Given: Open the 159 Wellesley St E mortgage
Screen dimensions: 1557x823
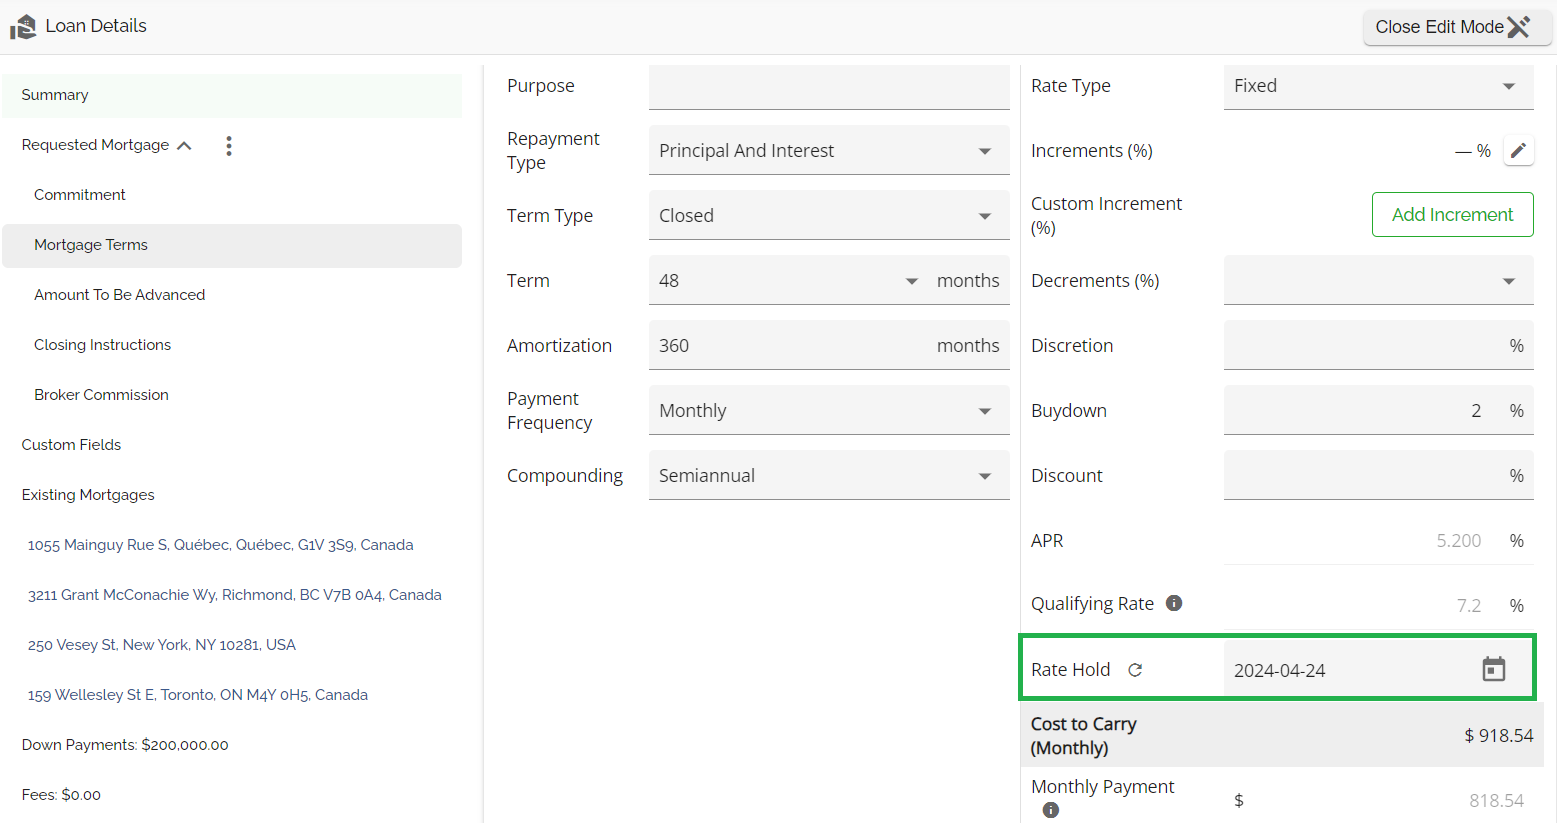Looking at the screenshot, I should tap(198, 695).
